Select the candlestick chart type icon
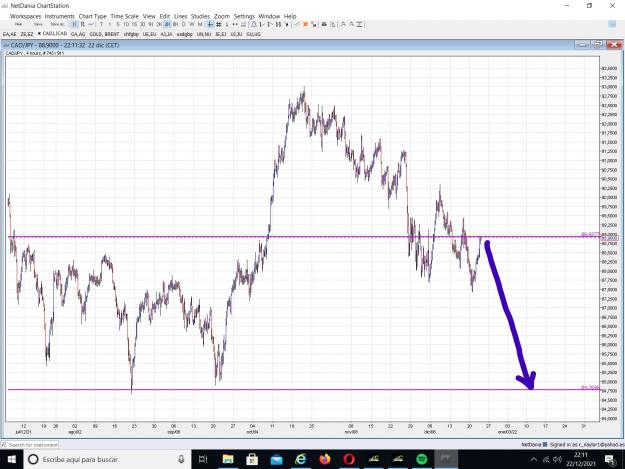Image resolution: width=625 pixels, height=469 pixels. click(83, 24)
